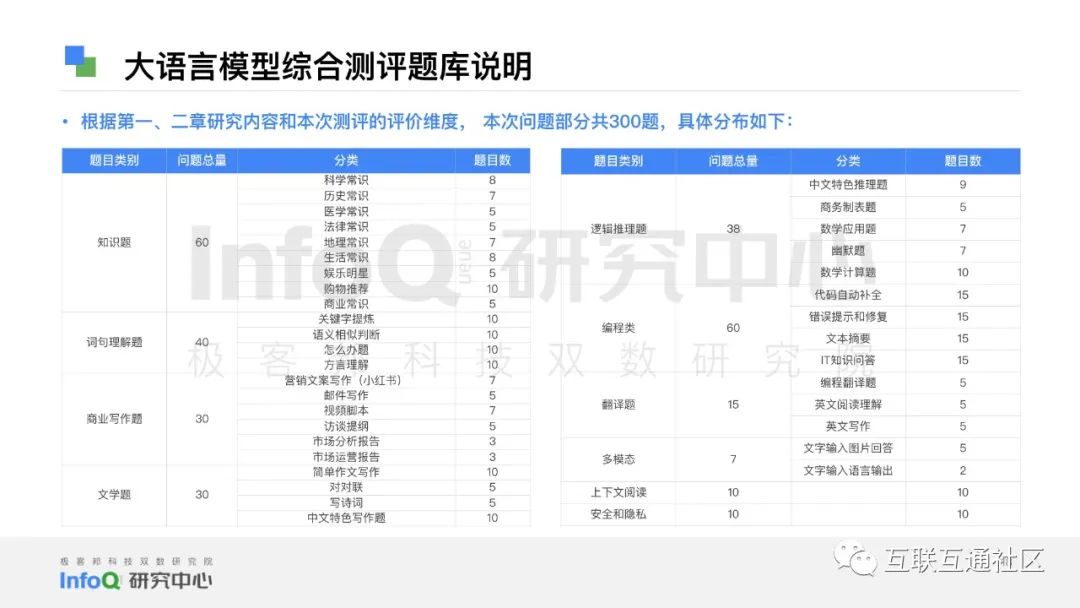1080x608 pixels.
Task: Click the 生活常识 row
Action: [384, 258]
